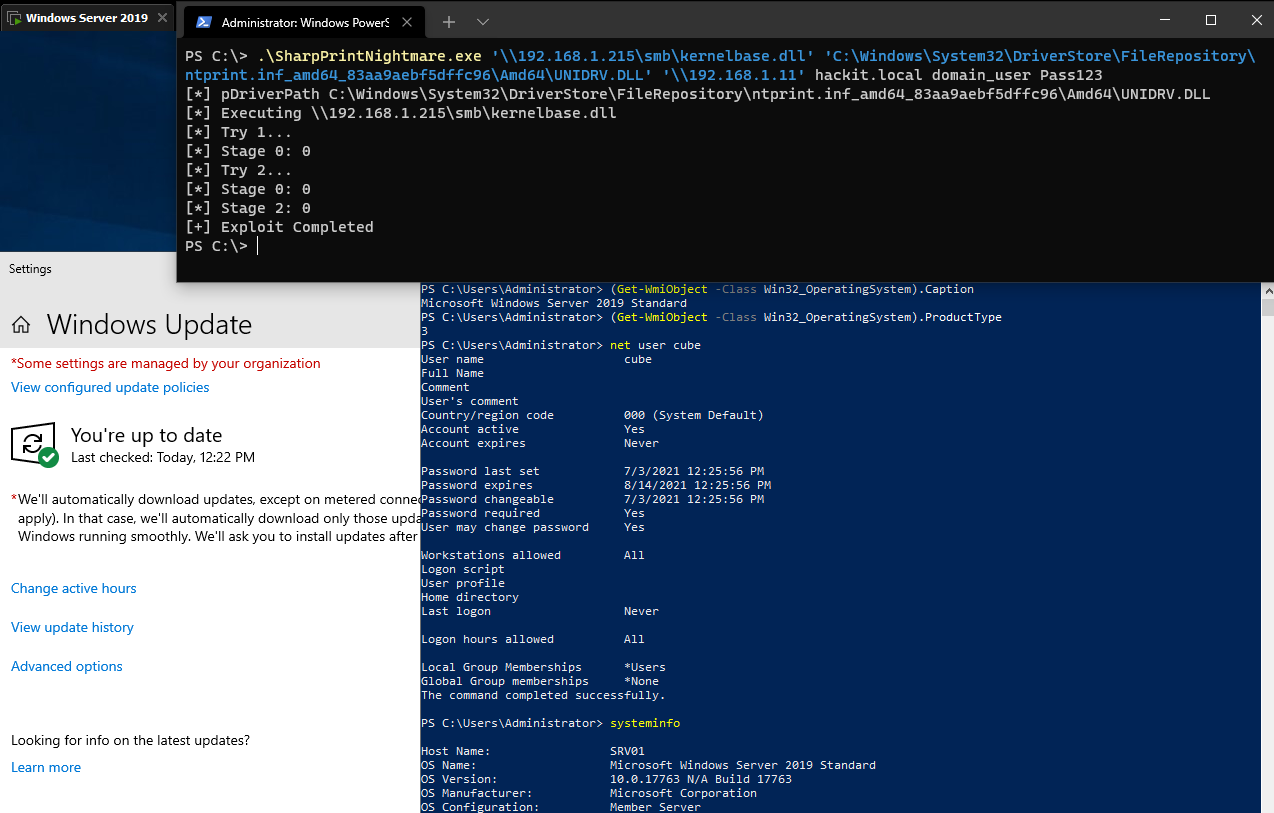1274x813 pixels.
Task: Click the 'net user cube' command
Action: pos(655,345)
